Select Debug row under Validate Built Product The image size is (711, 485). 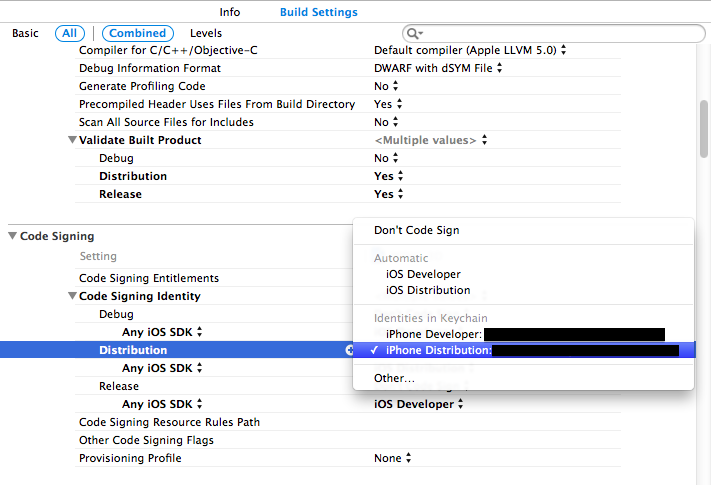116,158
